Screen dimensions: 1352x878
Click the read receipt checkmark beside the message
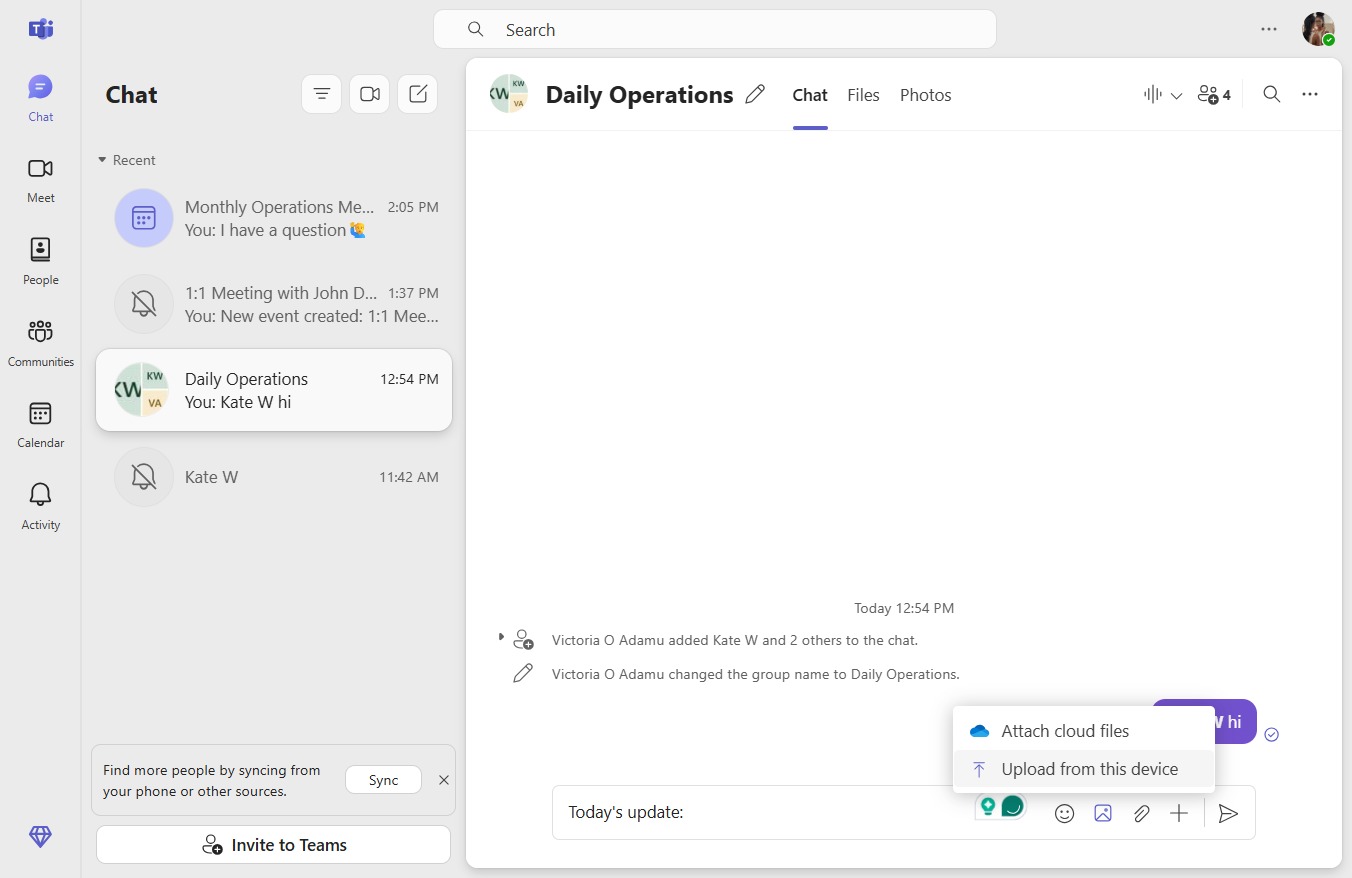(1271, 734)
